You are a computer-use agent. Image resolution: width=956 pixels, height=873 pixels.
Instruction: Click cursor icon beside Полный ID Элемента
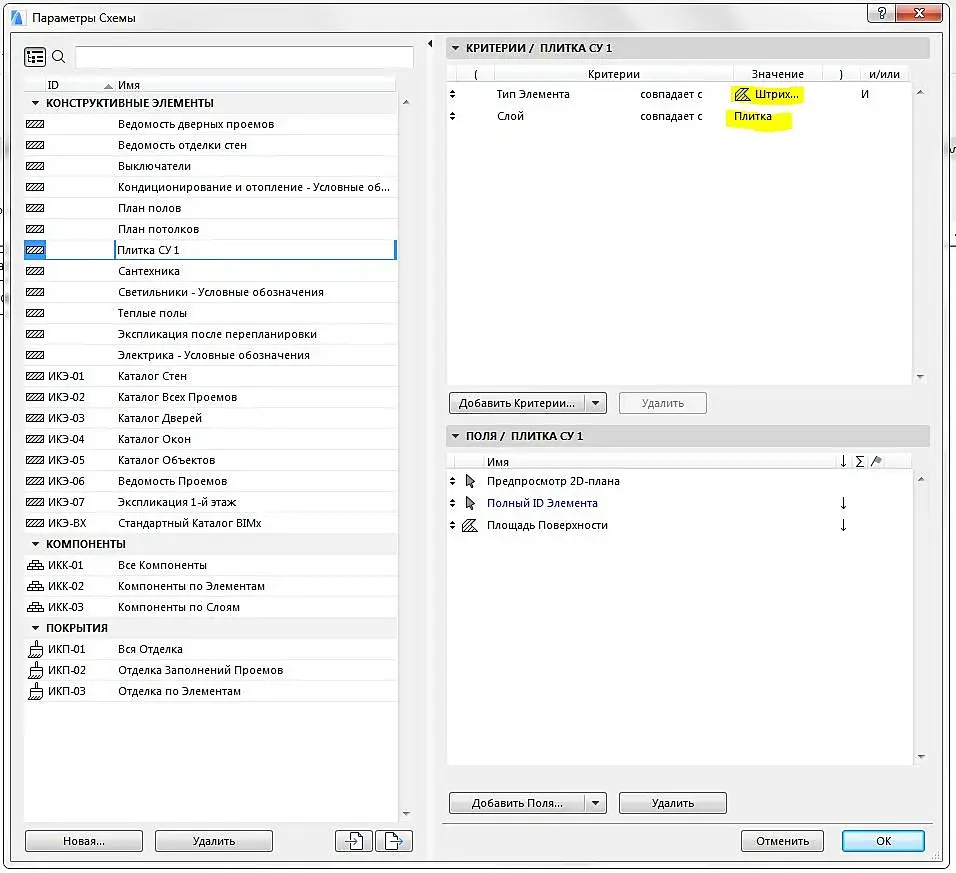[470, 504]
